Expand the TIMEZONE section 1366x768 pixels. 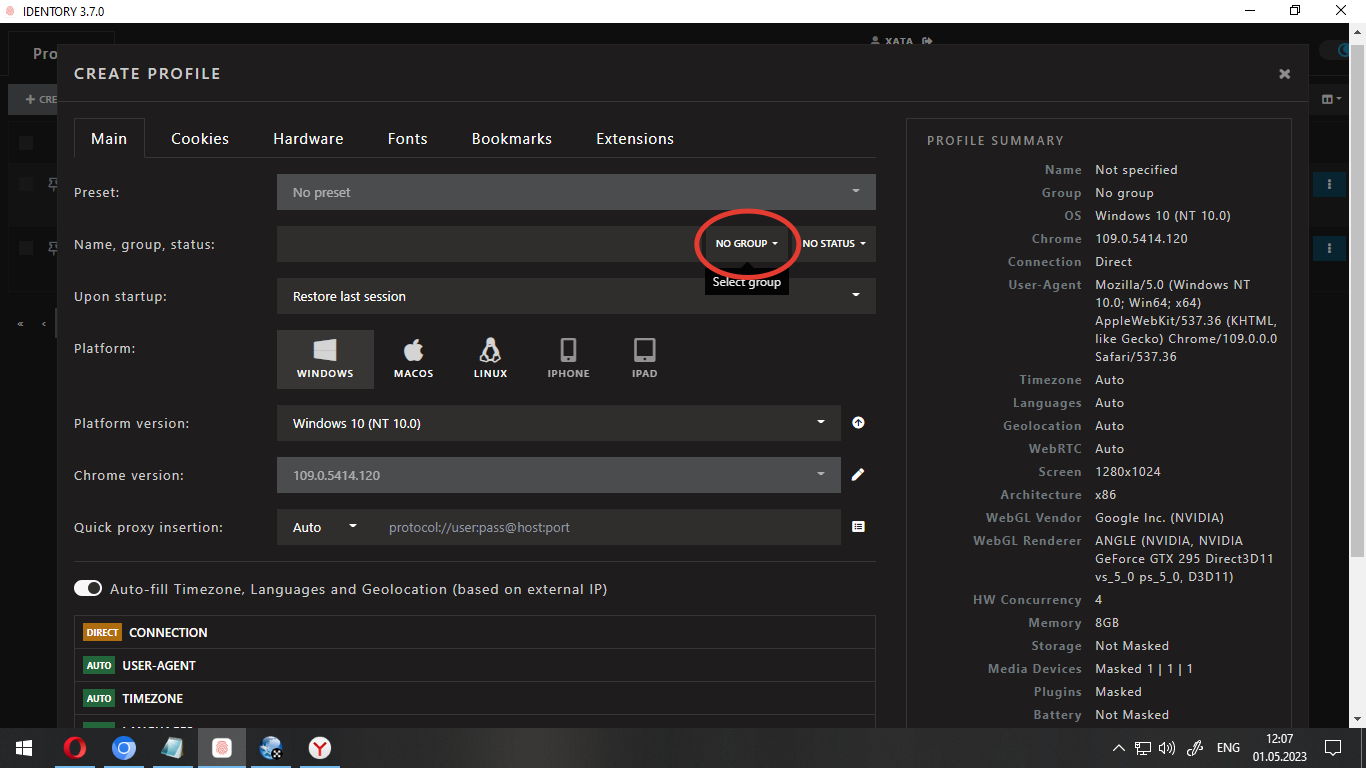pos(153,699)
